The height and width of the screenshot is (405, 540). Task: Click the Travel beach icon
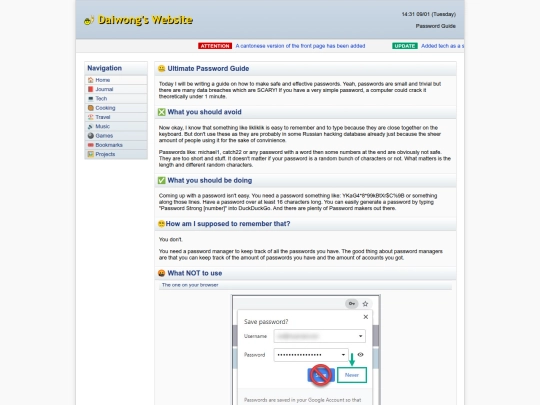(91, 117)
